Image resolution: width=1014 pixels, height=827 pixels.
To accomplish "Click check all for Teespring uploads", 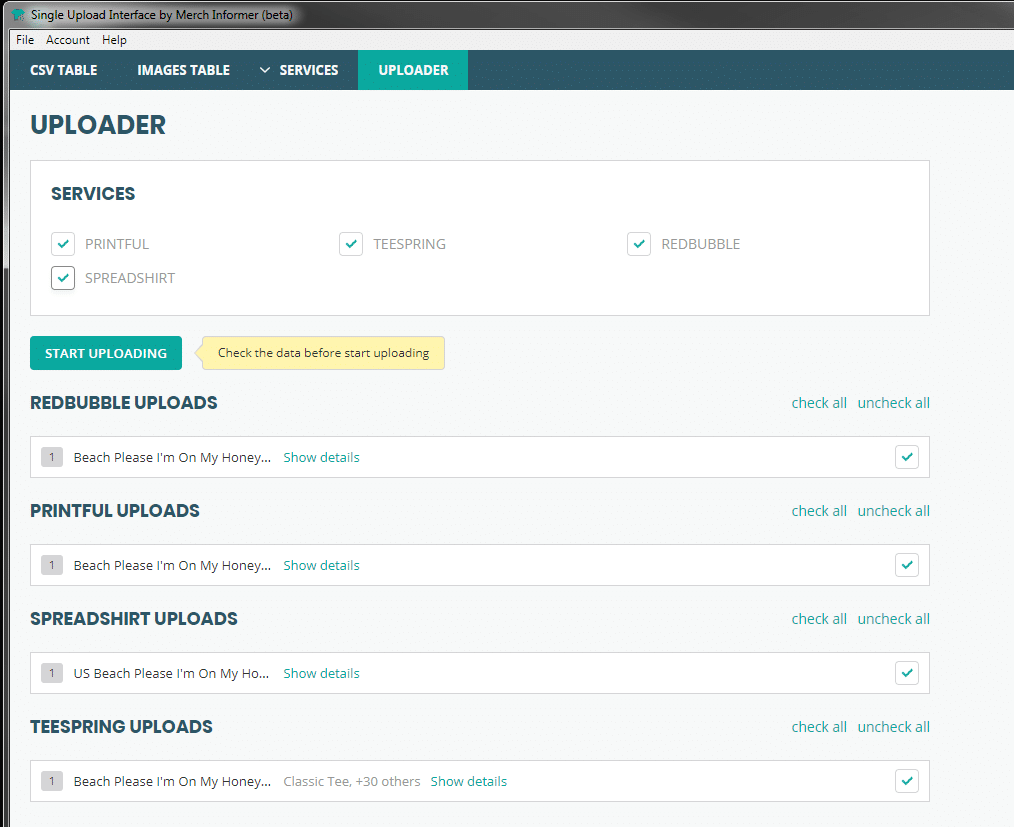I will pos(819,727).
